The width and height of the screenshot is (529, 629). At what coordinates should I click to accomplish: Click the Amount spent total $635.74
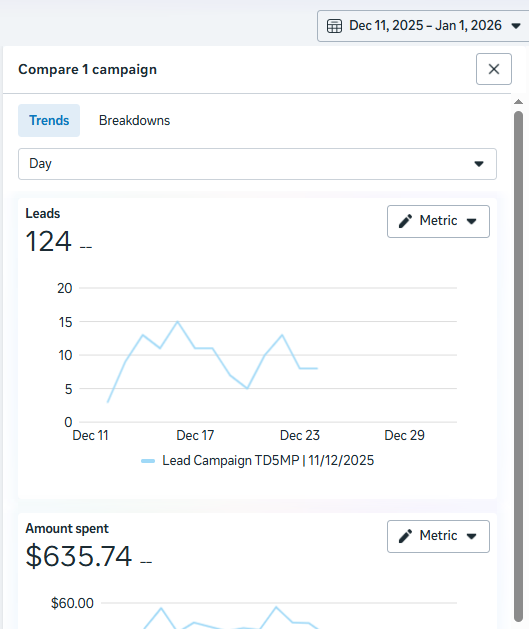pos(79,556)
